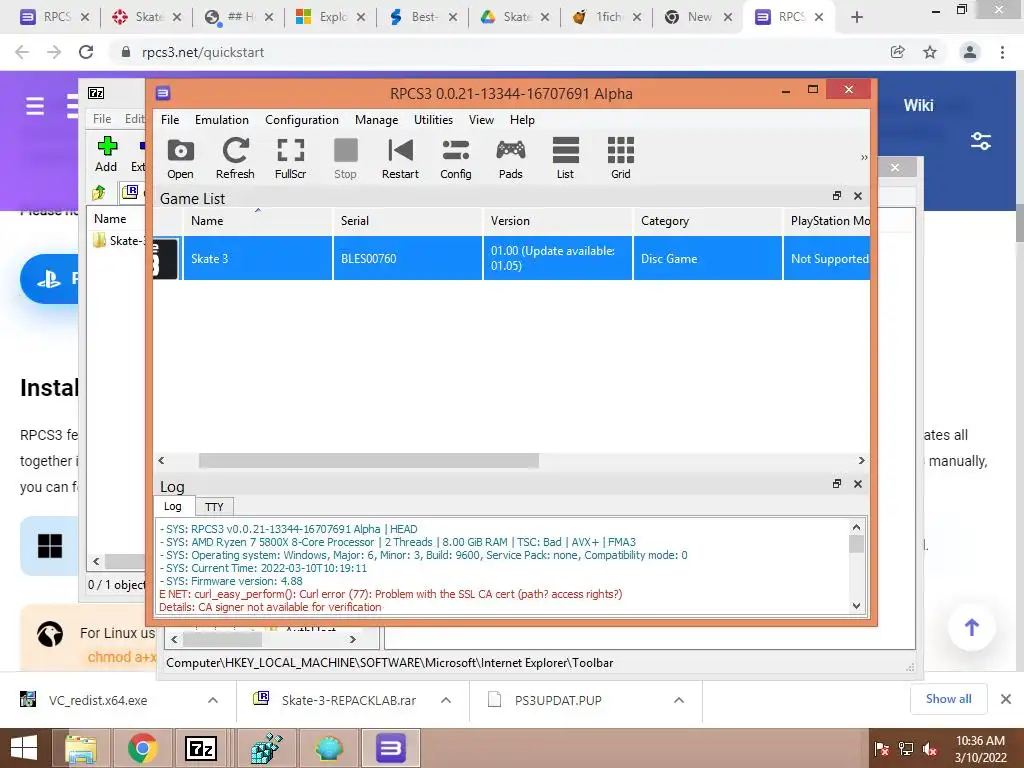The width and height of the screenshot is (1024, 768).
Task: Close the Game List panel
Action: (858, 196)
